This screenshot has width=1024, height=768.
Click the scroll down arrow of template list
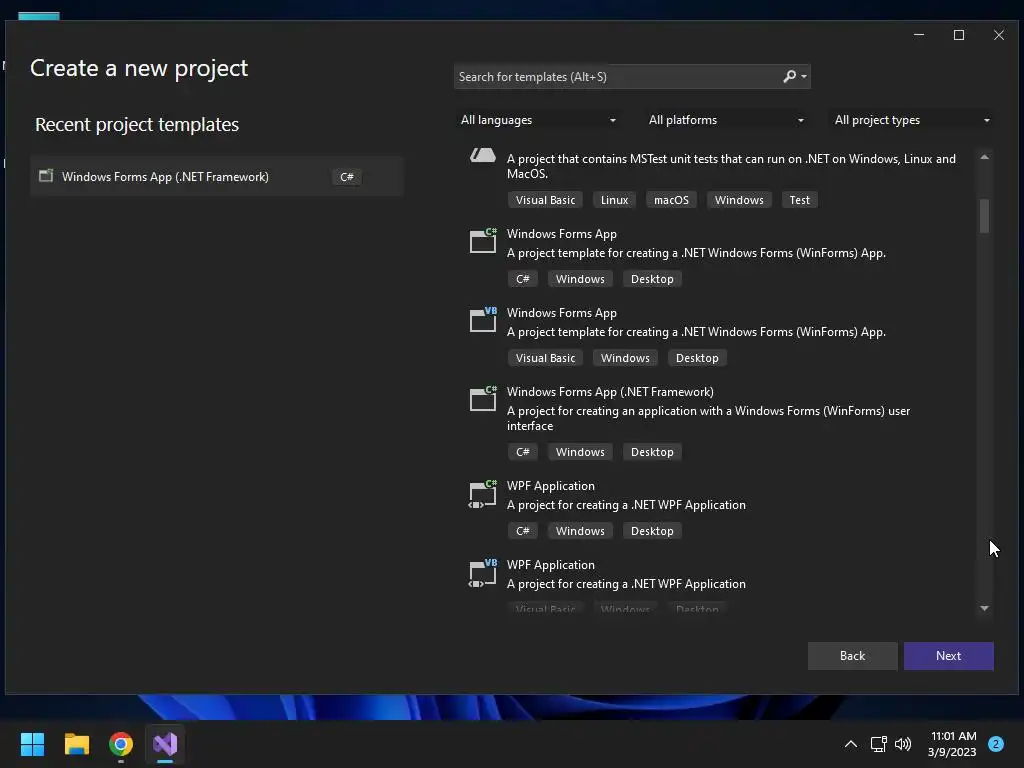pyautogui.click(x=984, y=609)
